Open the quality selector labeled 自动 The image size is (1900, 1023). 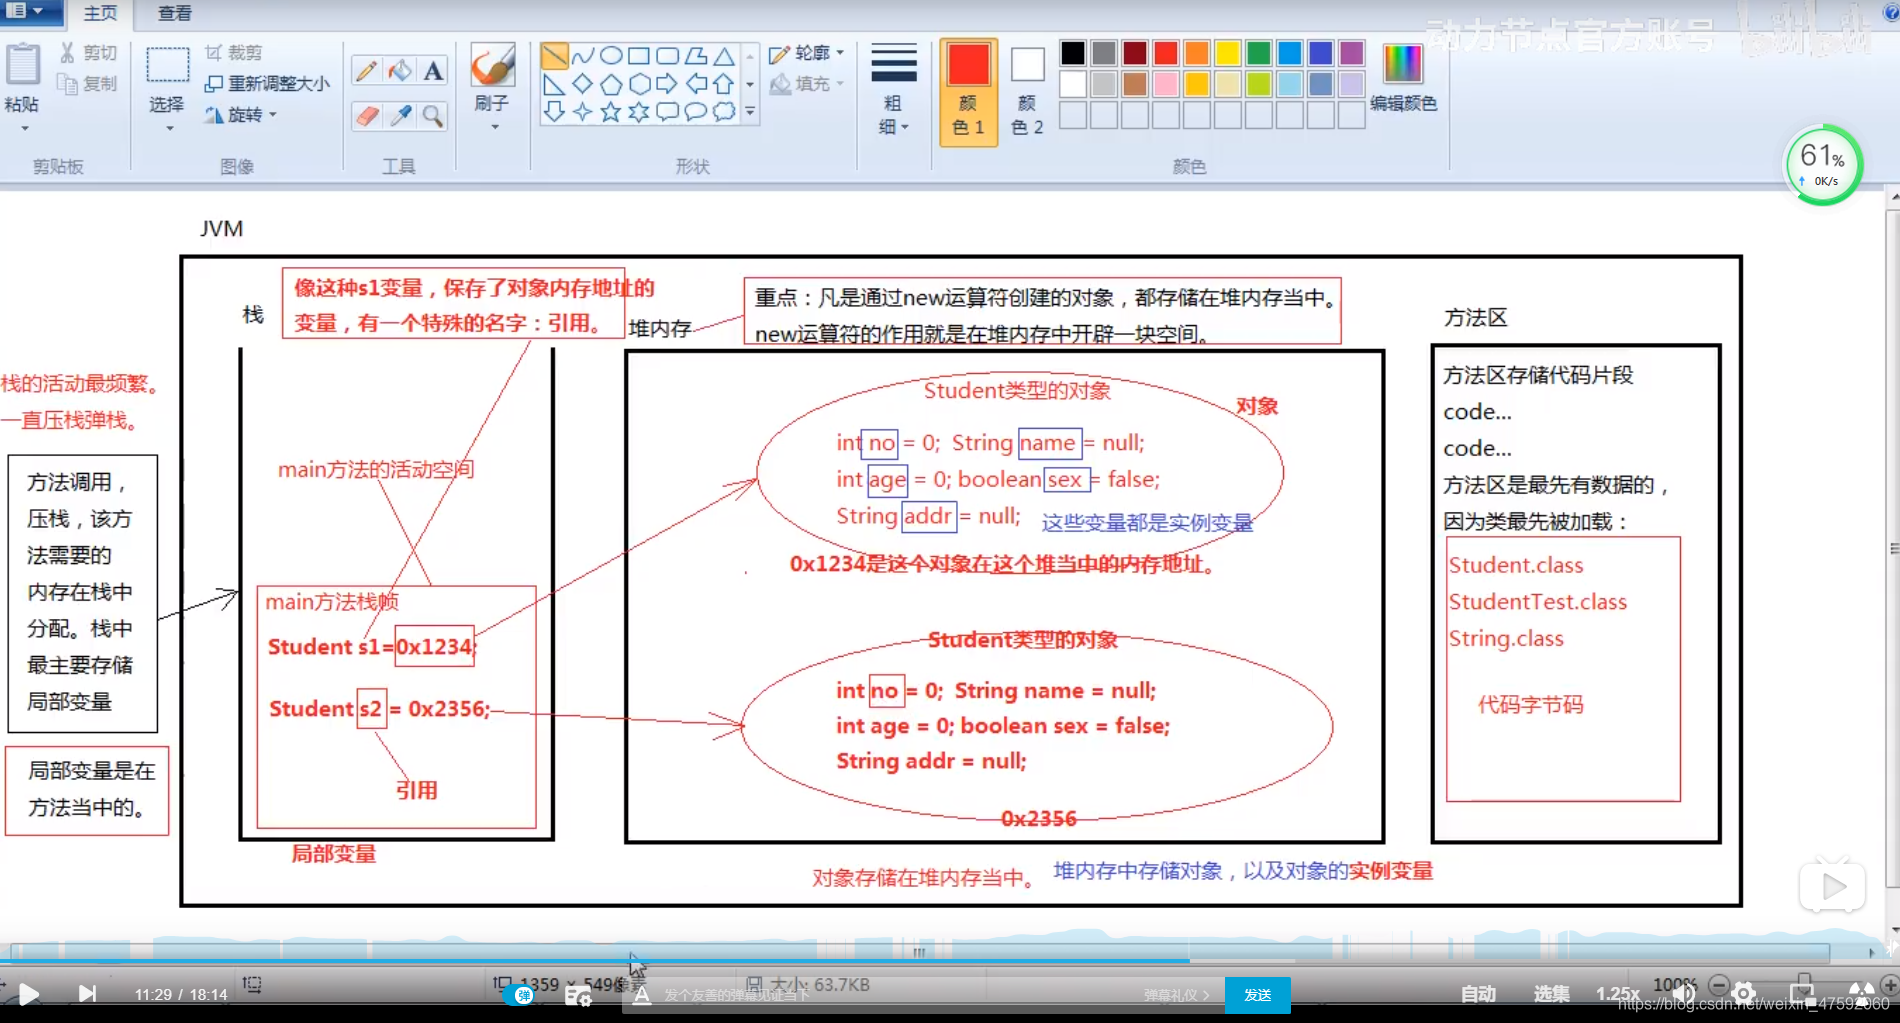(1478, 993)
